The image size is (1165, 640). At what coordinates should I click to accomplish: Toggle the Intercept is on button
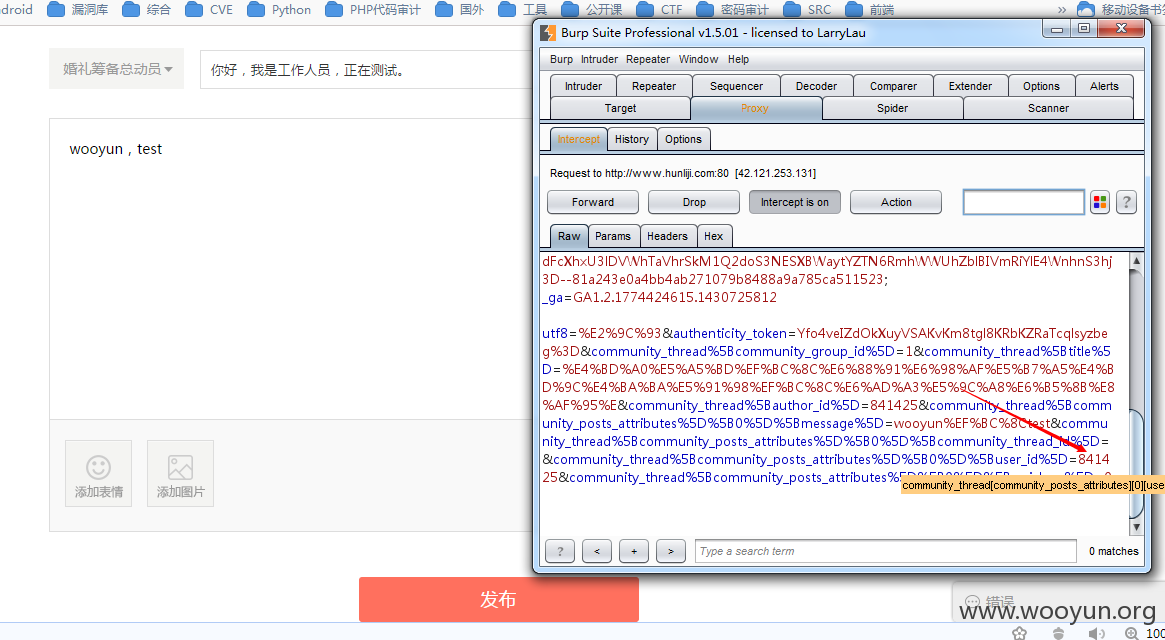click(x=794, y=202)
